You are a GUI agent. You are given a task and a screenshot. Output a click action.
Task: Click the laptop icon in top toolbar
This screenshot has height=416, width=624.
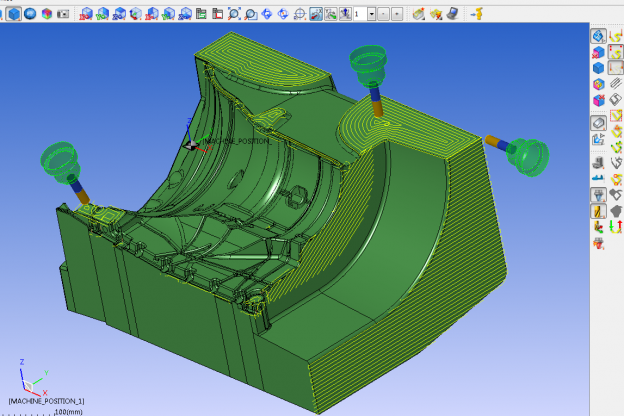coord(451,14)
